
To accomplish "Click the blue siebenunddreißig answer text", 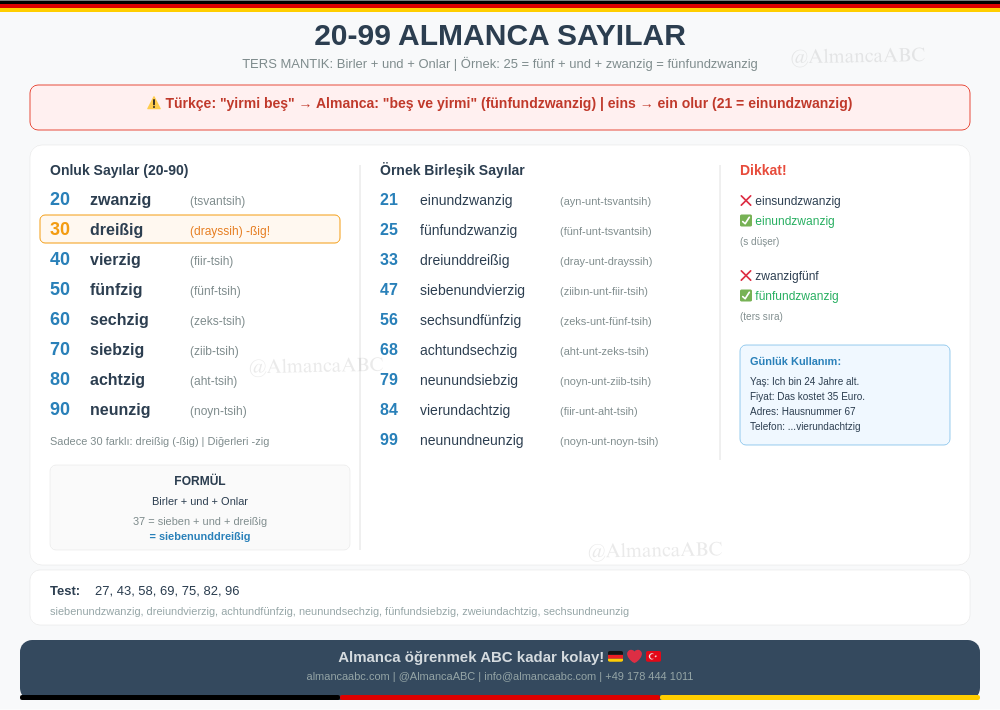I will (x=199, y=536).
